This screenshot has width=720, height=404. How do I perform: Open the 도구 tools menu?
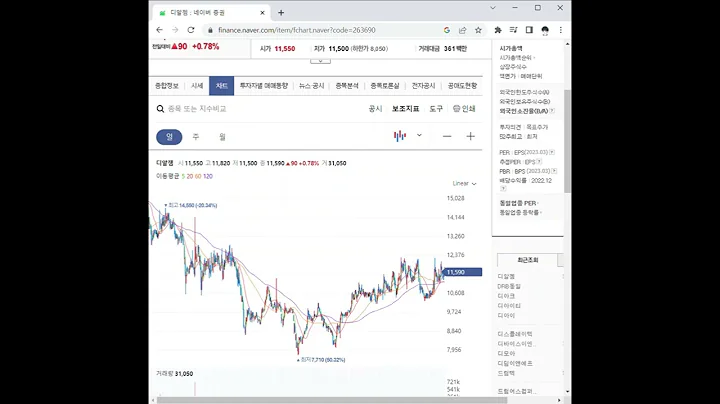pos(436,109)
